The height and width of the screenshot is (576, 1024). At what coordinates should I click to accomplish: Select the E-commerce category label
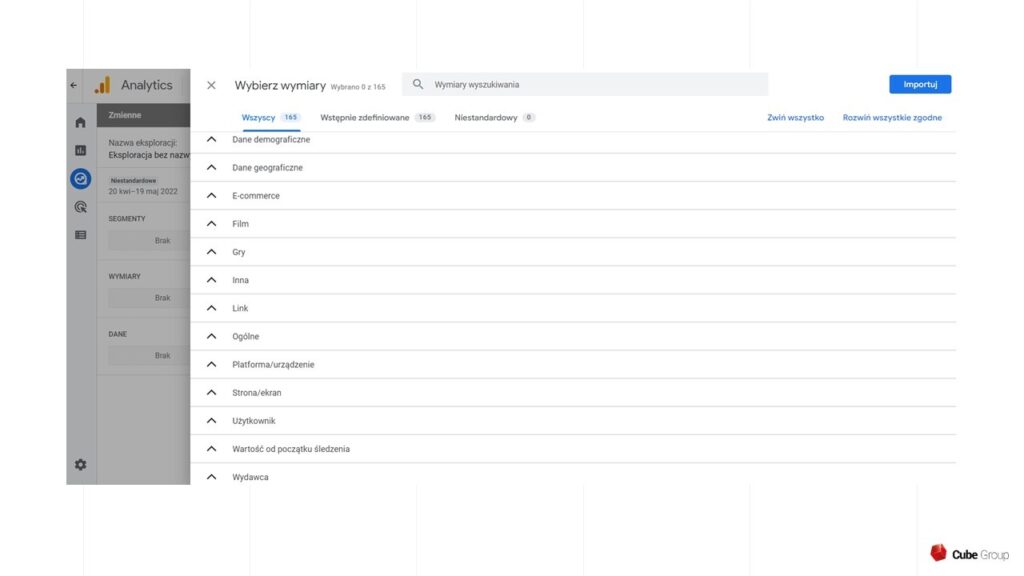255,196
